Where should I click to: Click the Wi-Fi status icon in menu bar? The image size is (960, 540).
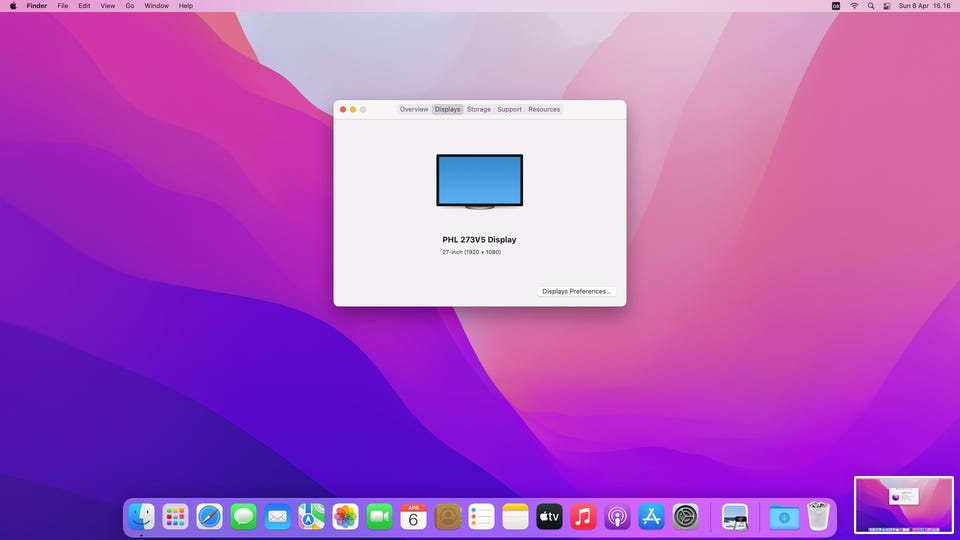pyautogui.click(x=854, y=6)
